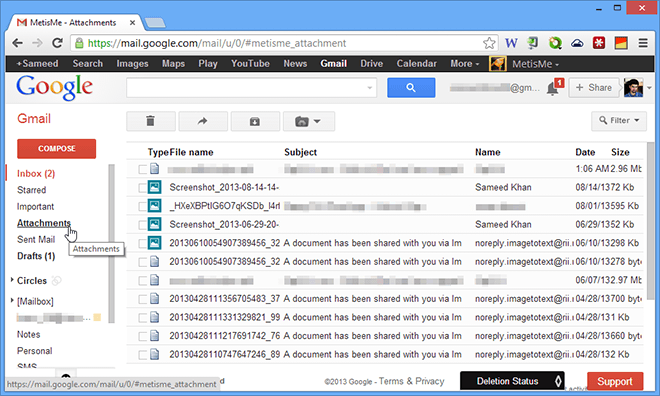660x396 pixels.
Task: Click the trash delete icon in toolbar
Action: (151, 121)
